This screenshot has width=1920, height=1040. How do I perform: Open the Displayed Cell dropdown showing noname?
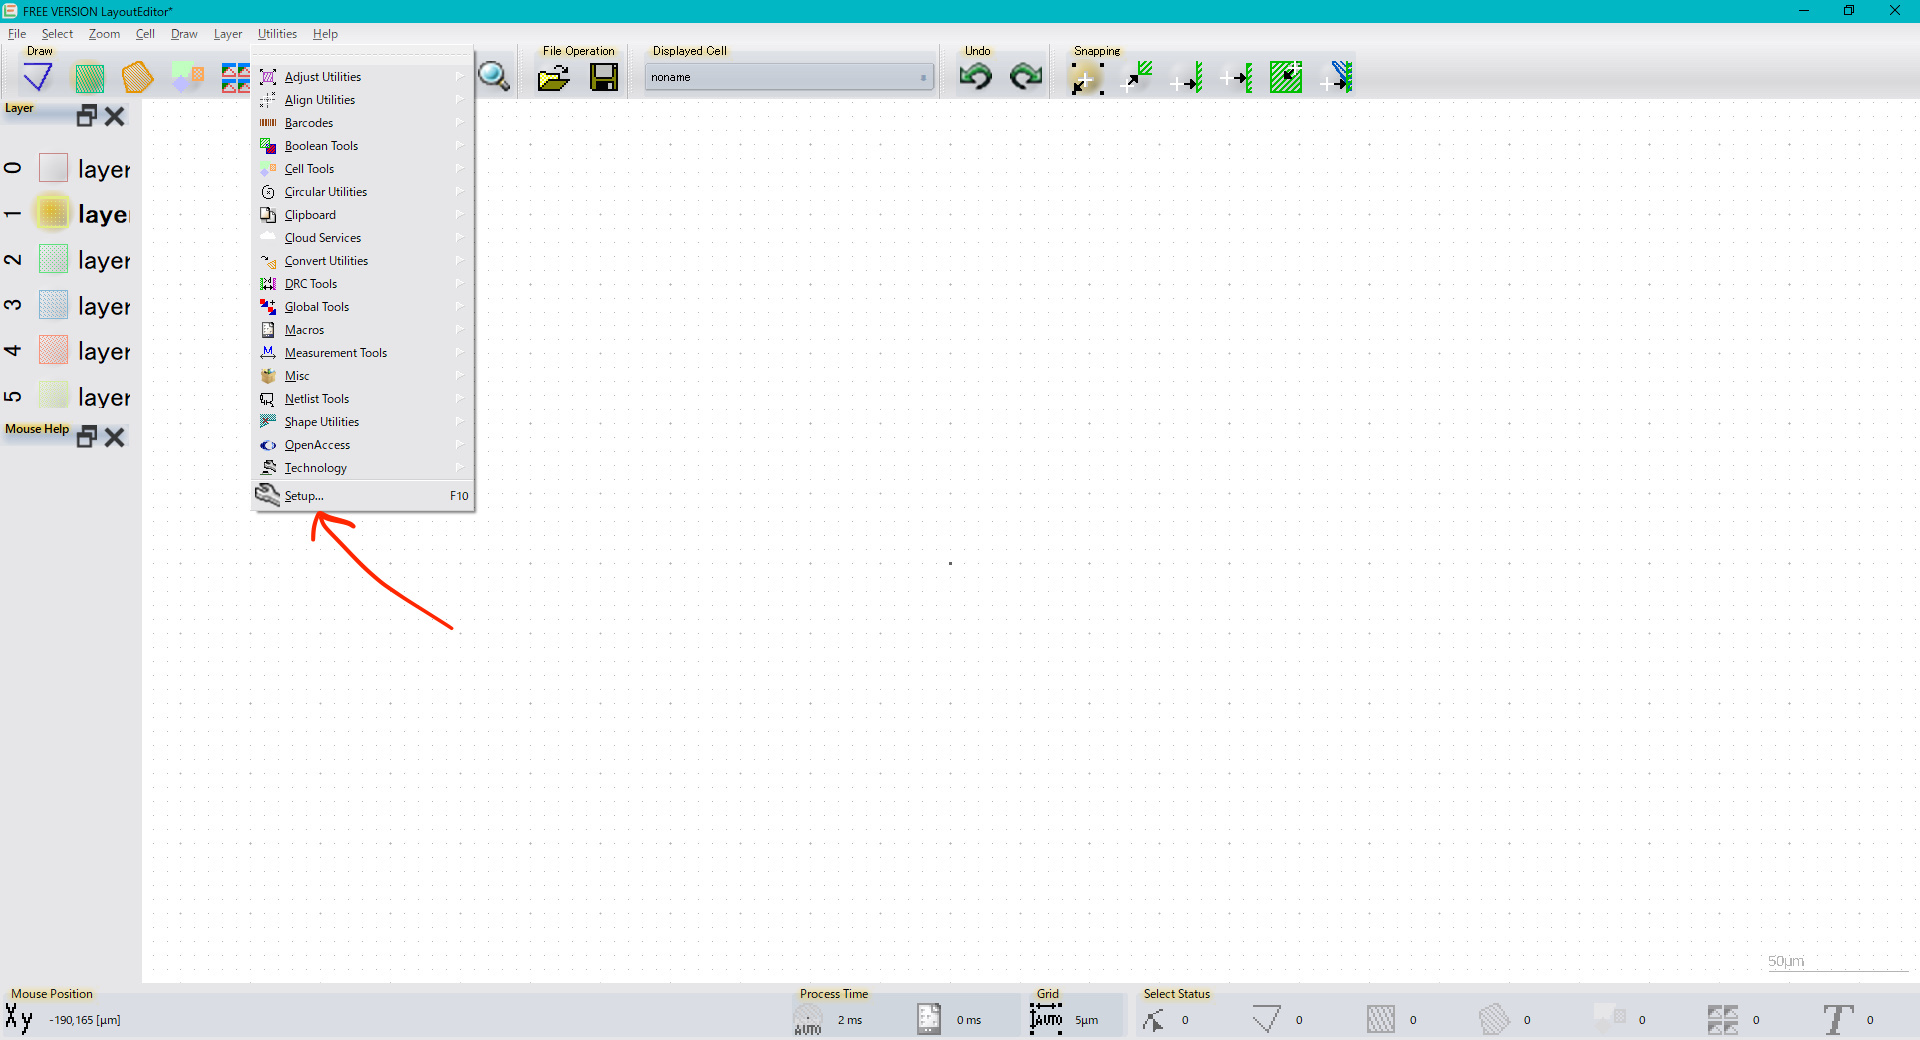coord(788,77)
